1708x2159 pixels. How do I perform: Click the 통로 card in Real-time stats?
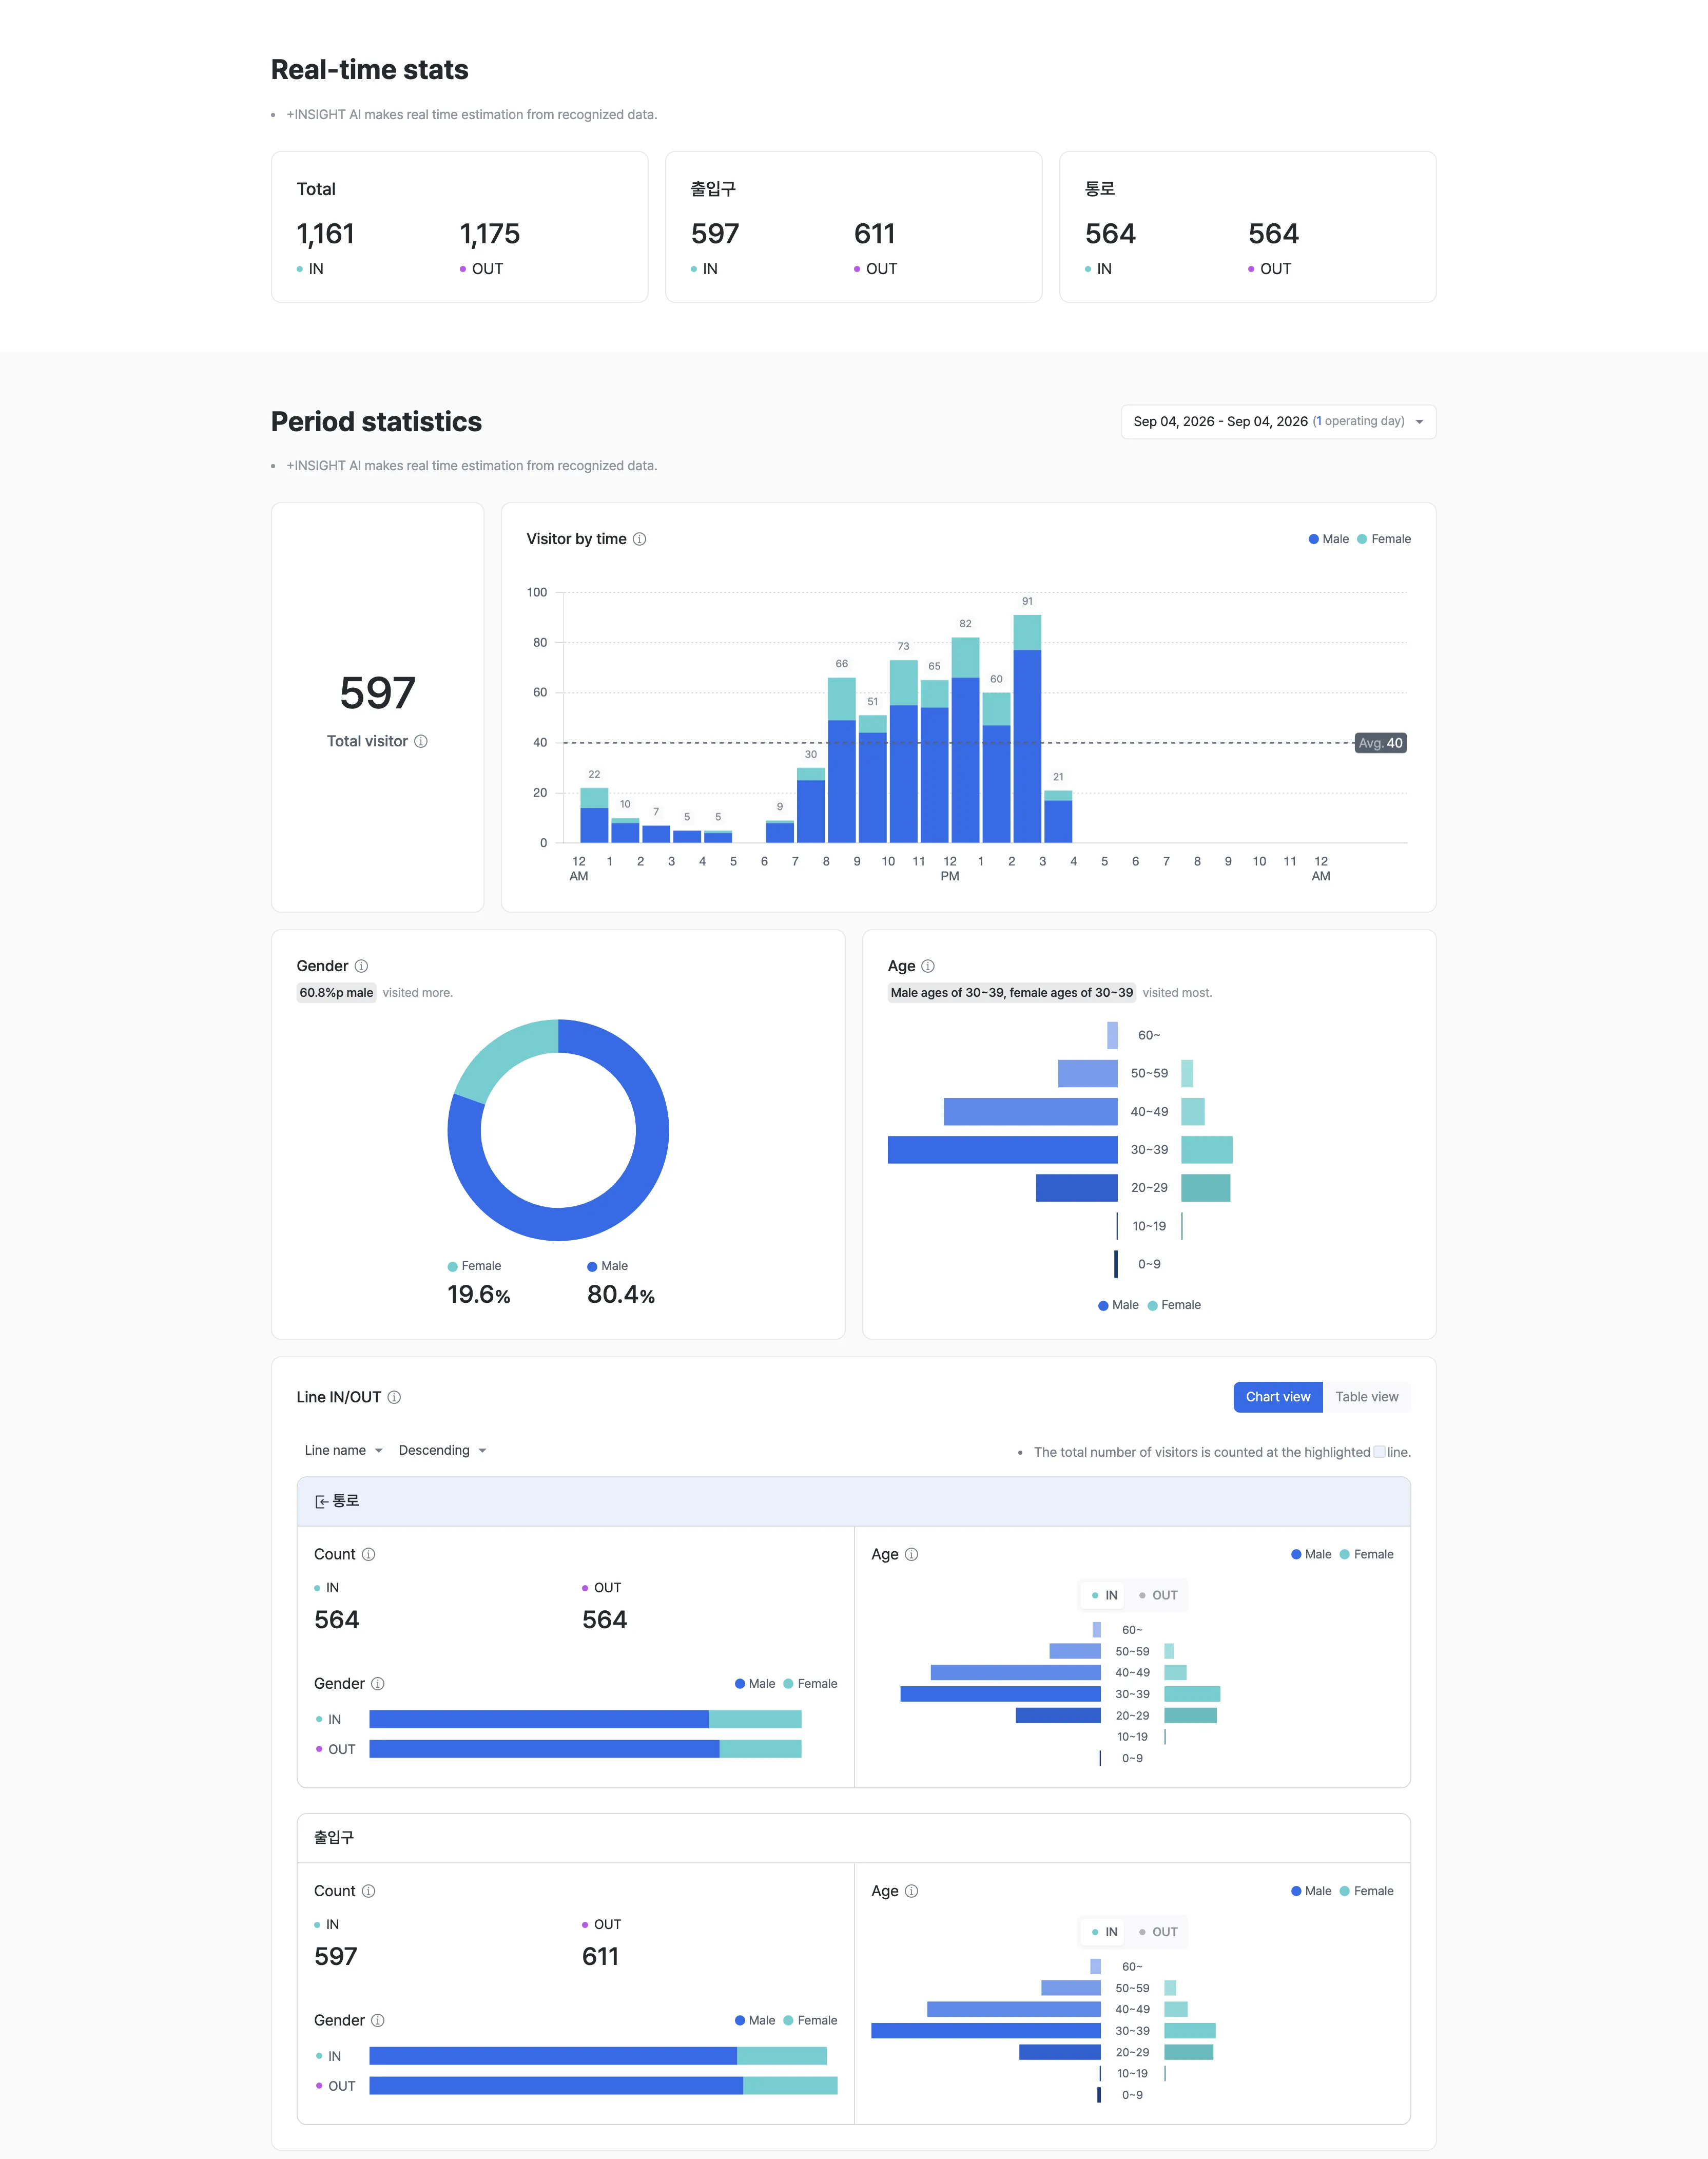tap(1247, 227)
